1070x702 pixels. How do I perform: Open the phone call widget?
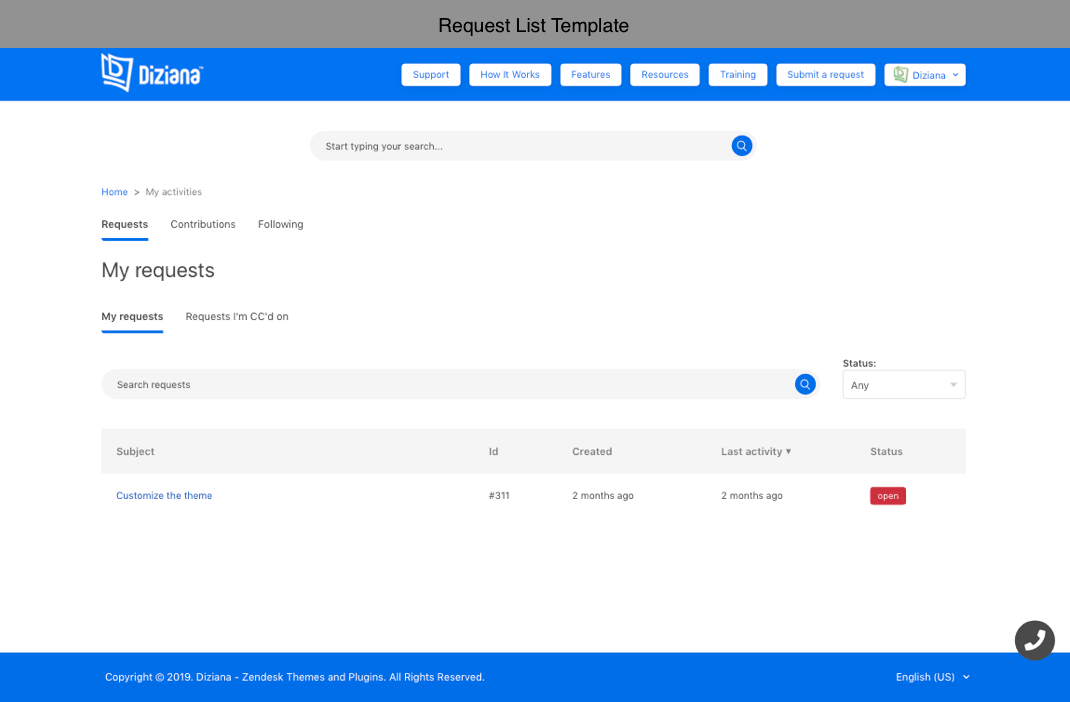click(1034, 640)
